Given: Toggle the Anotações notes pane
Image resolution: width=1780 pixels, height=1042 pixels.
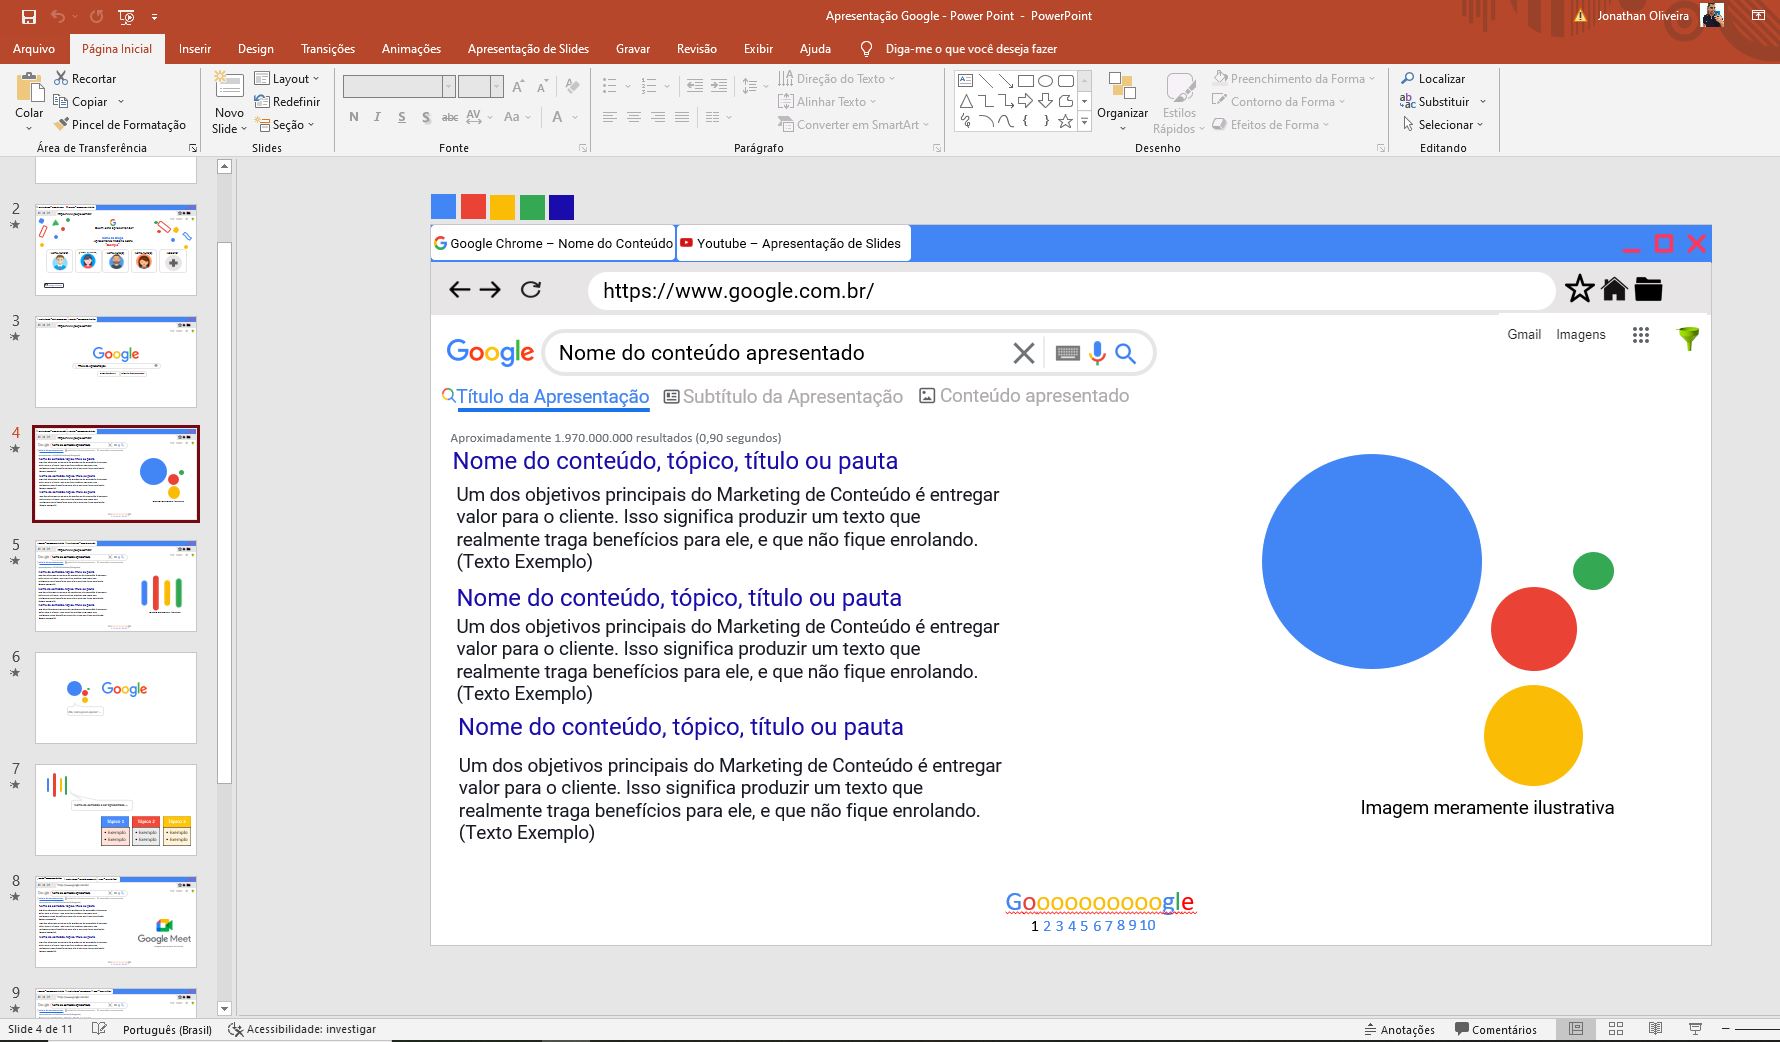Looking at the screenshot, I should 1400,1029.
